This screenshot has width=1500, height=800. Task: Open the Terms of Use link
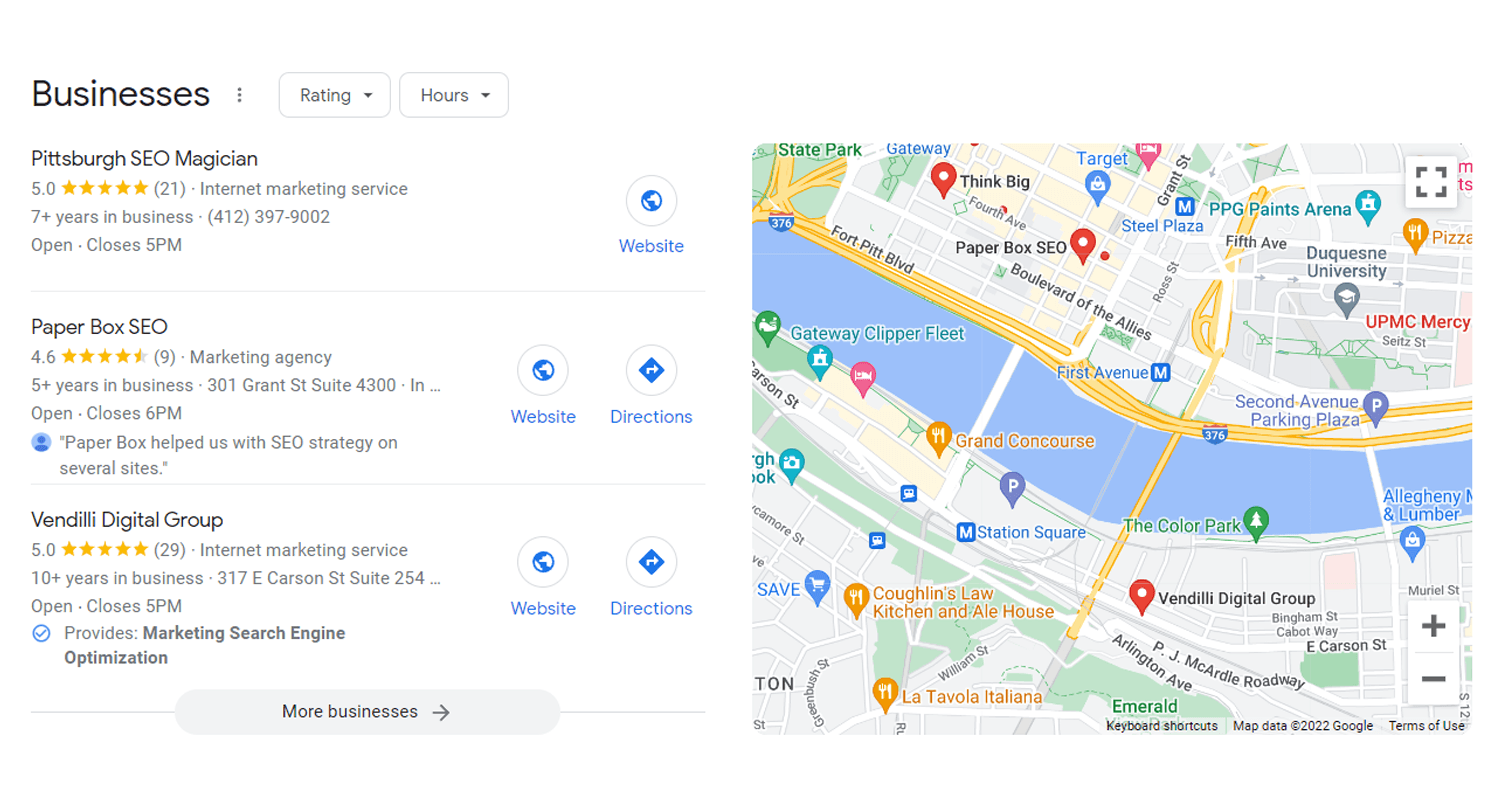pos(1426,725)
